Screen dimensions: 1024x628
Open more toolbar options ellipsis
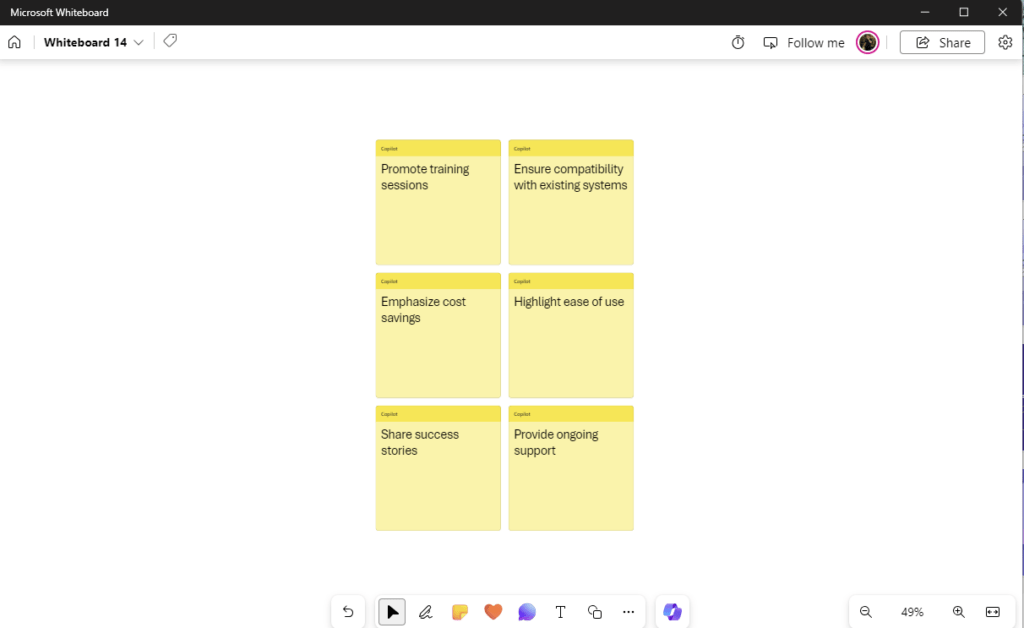(628, 612)
